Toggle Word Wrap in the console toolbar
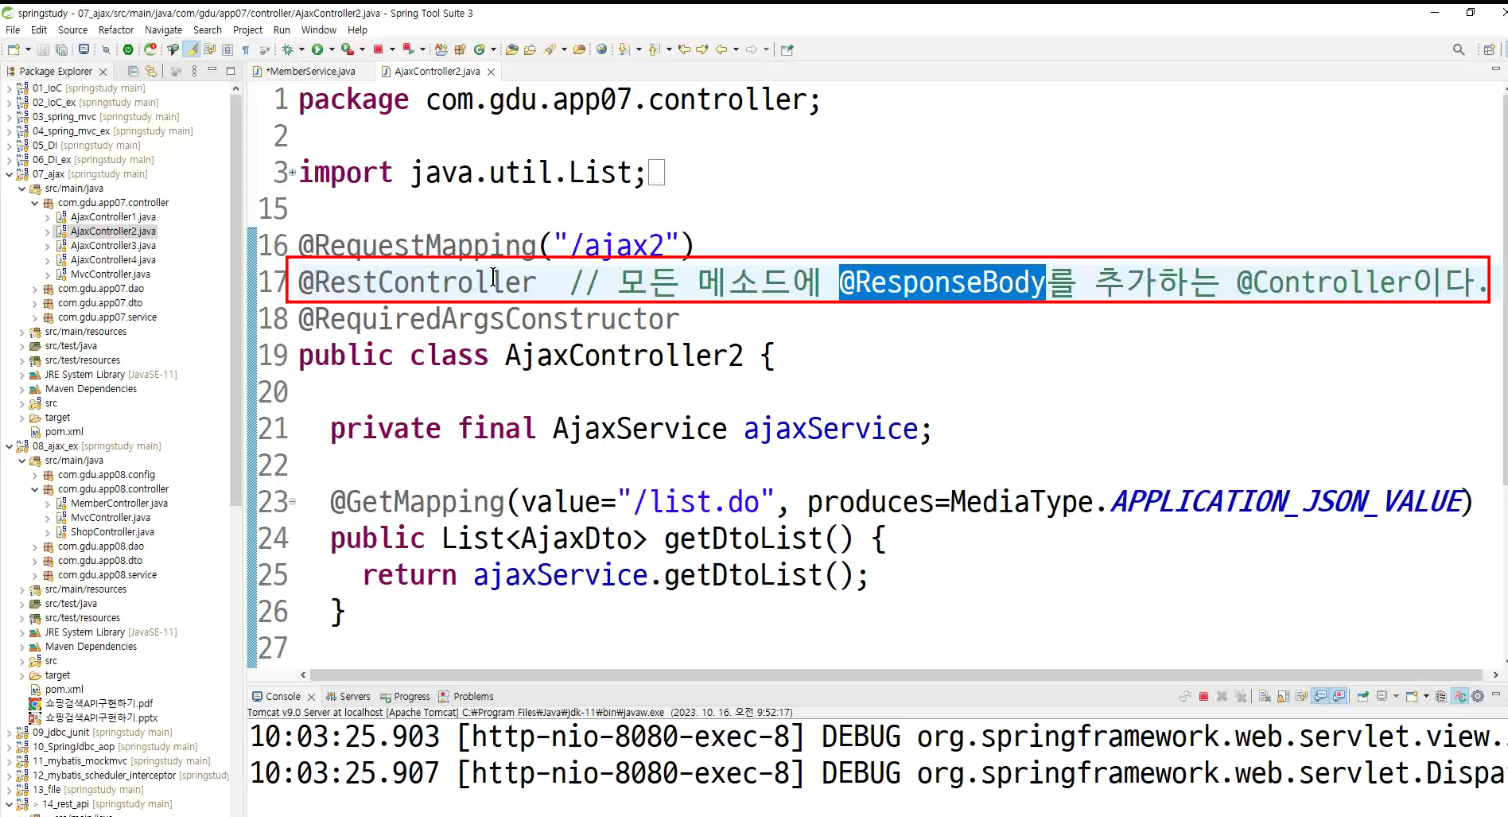Viewport: 1508px width, 817px height. tap(1301, 696)
